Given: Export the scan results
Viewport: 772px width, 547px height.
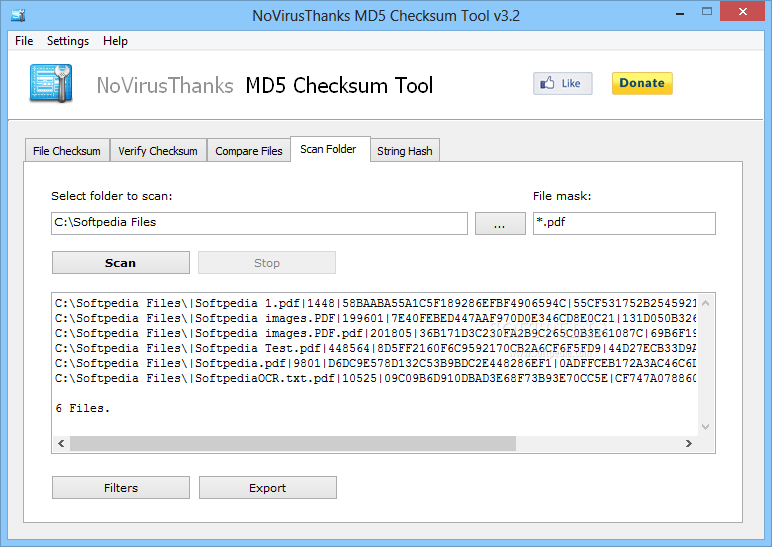Looking at the screenshot, I should (x=268, y=487).
